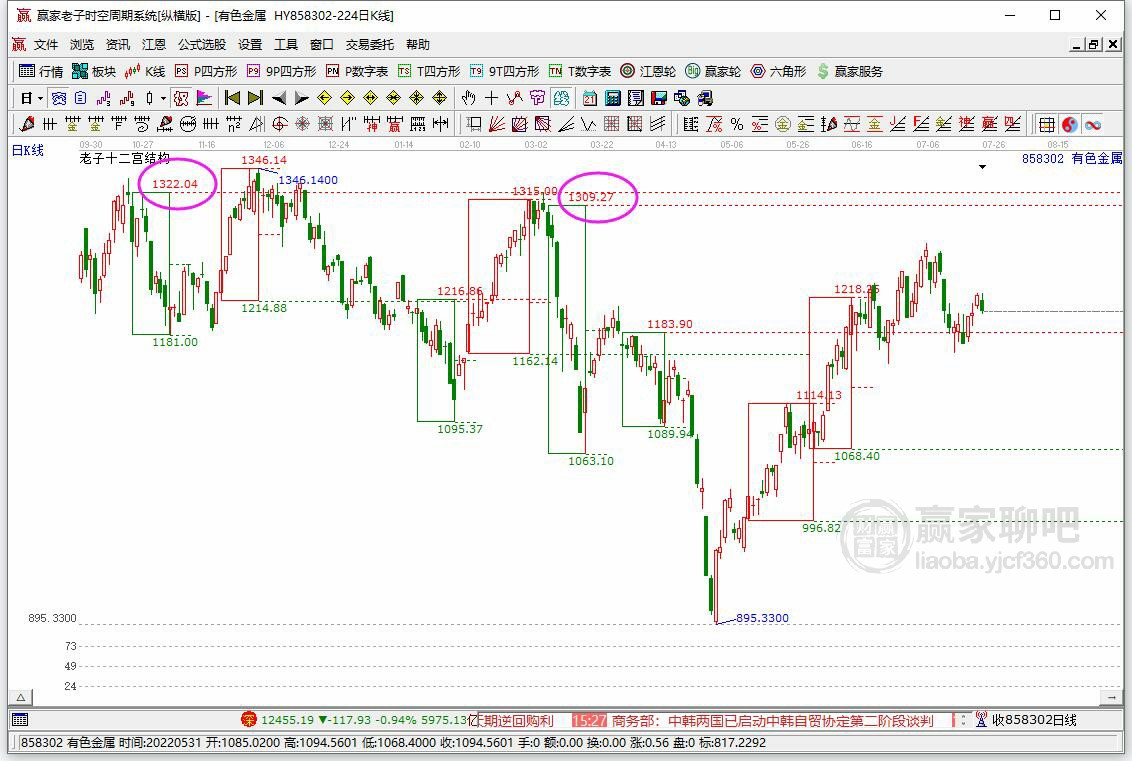
Task: Open the 交易委托 menu
Action: [370, 45]
